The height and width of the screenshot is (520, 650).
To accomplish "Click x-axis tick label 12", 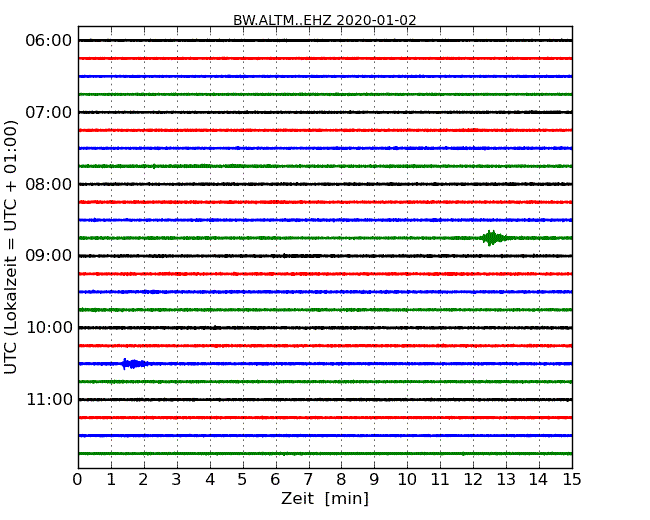I will tap(473, 480).
